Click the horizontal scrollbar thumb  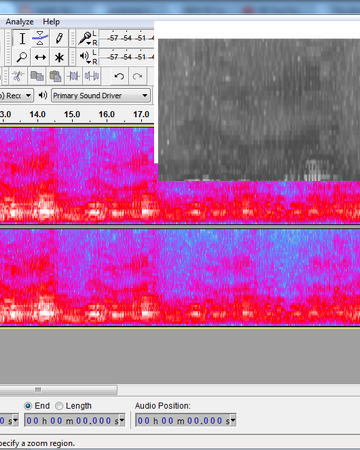point(58,390)
